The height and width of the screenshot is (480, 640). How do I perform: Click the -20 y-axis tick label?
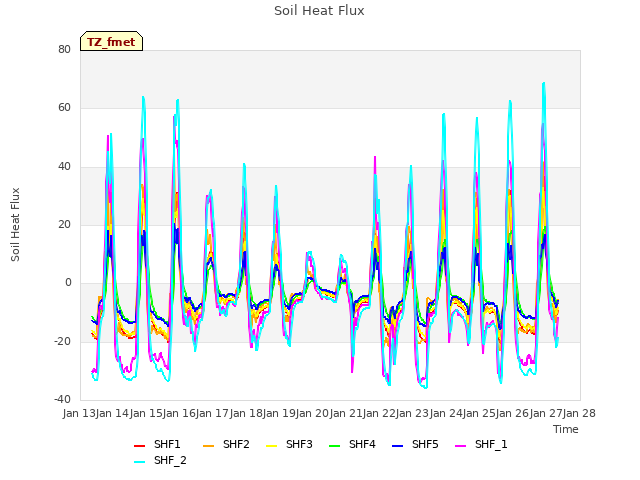[63, 341]
